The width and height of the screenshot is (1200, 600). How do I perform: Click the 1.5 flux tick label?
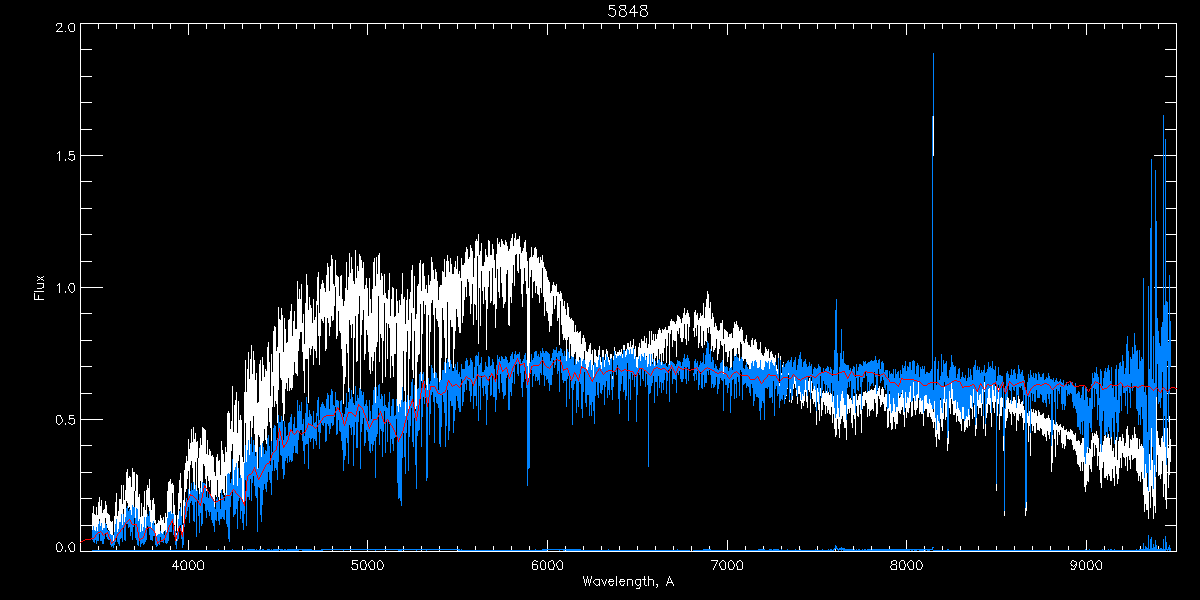point(65,157)
